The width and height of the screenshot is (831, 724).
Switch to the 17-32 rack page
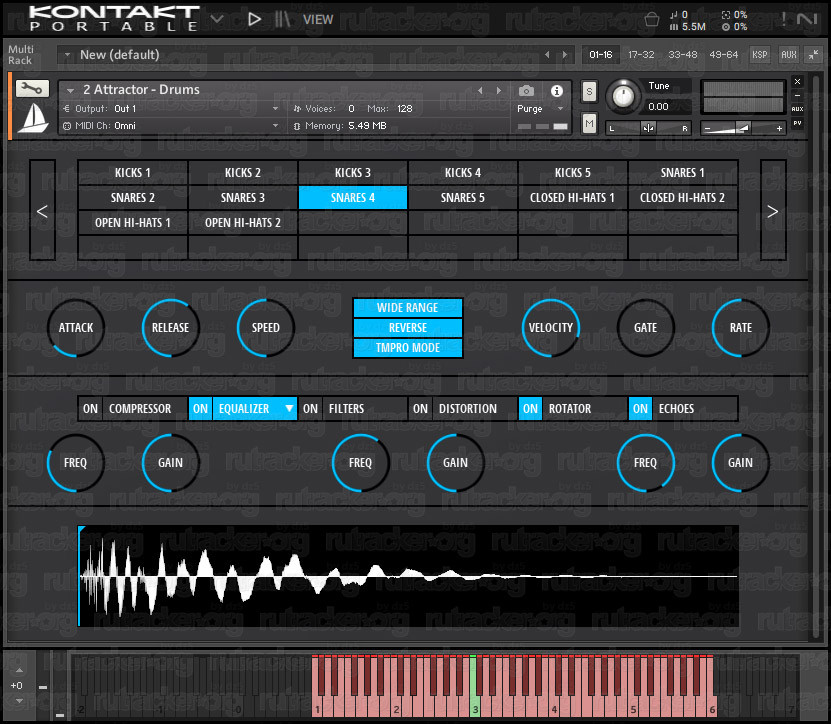641,55
